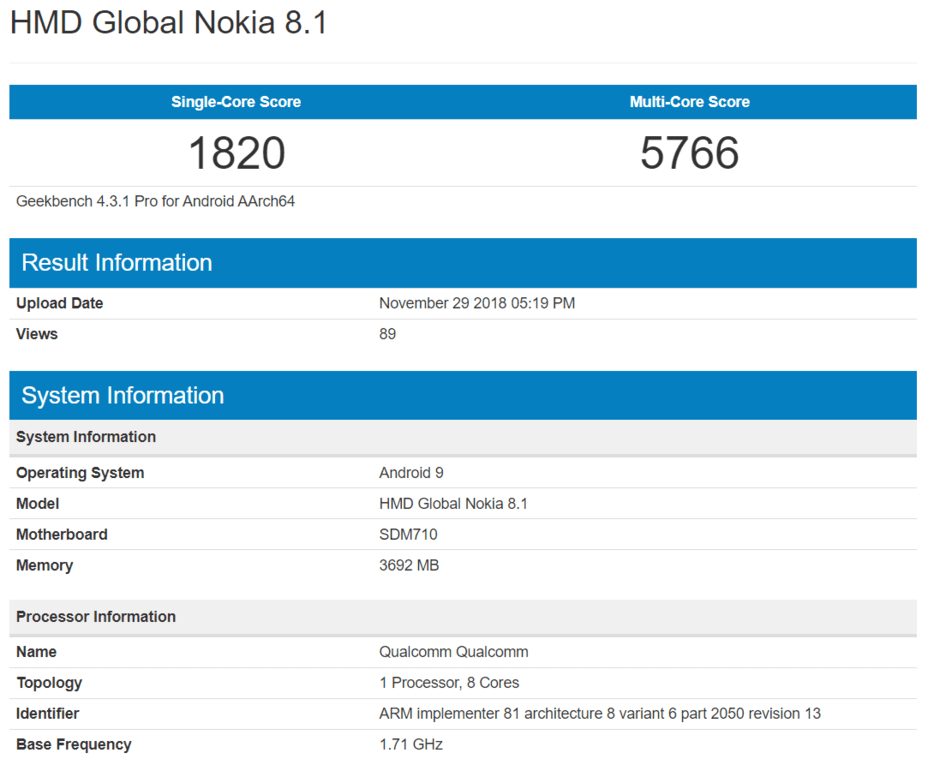
Task: Click the Geekbench 4.3.1 Pro version text
Action: 156,201
